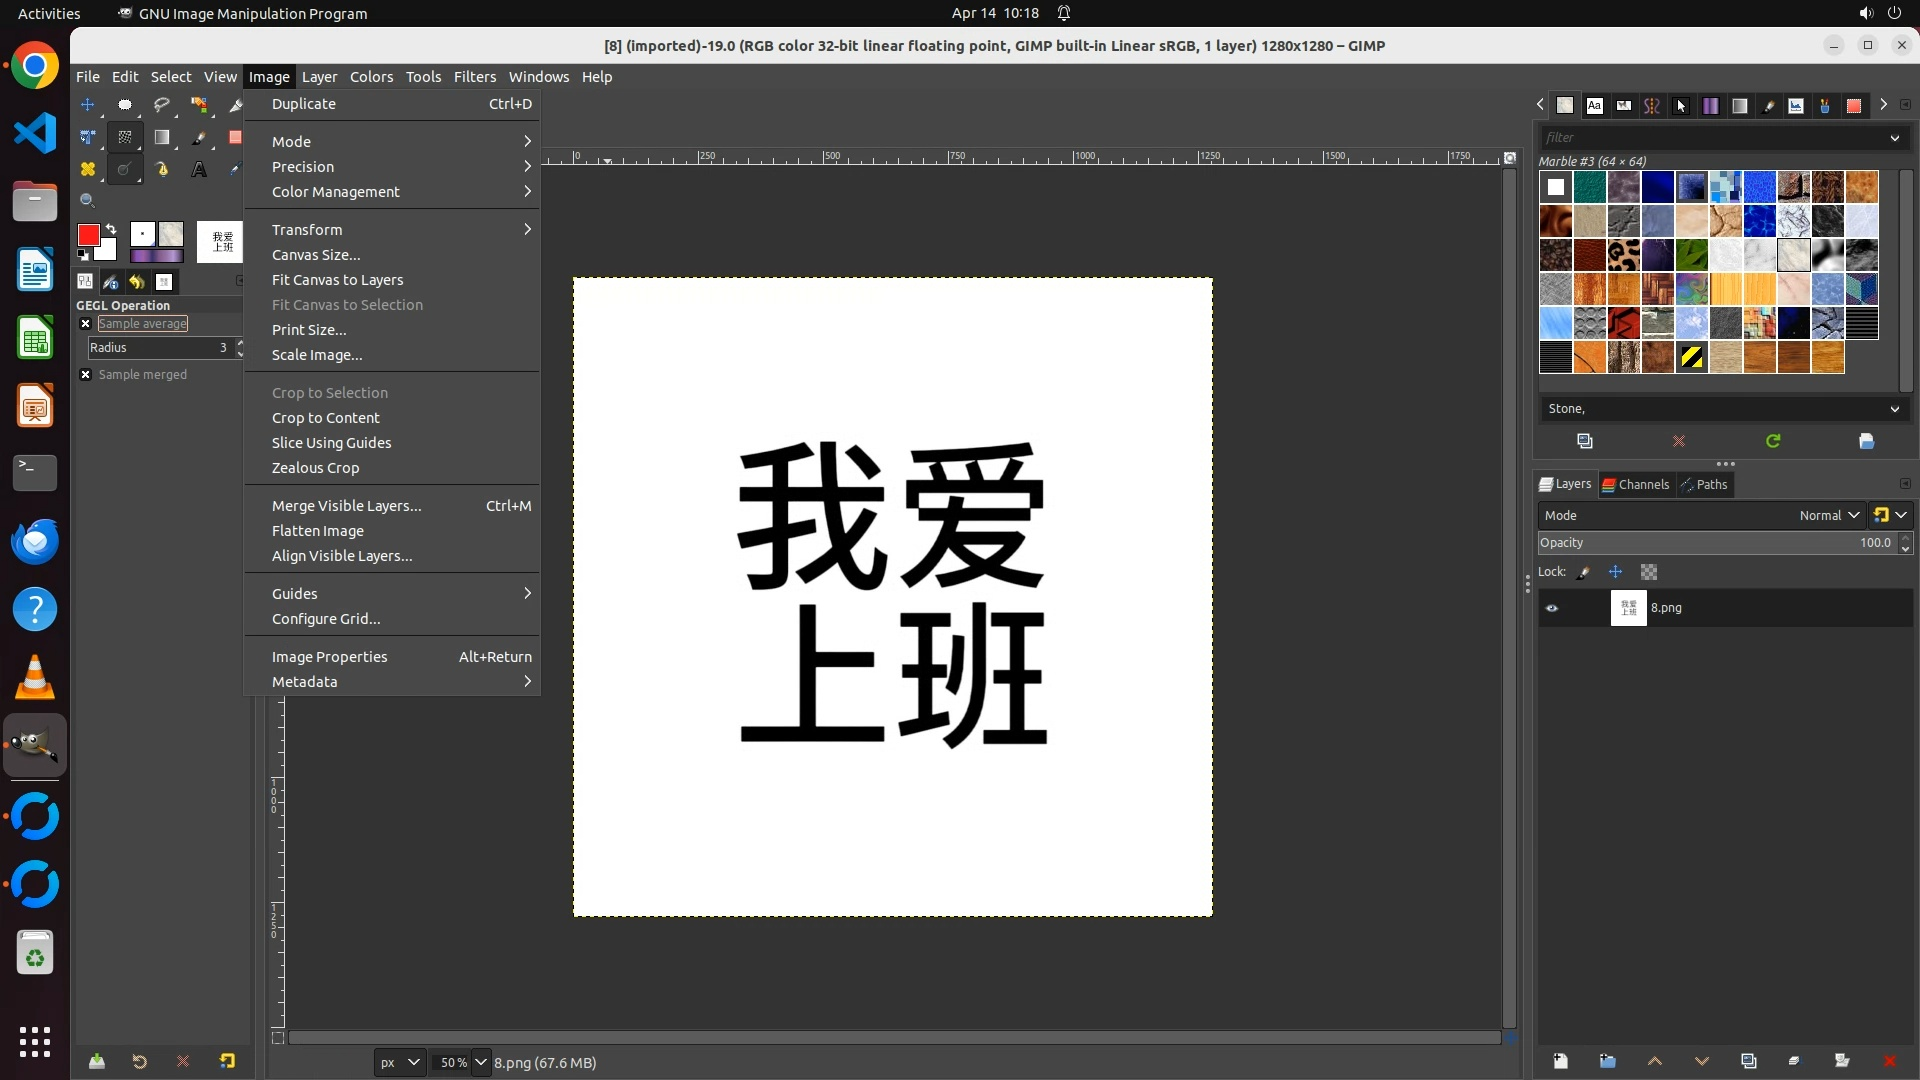The width and height of the screenshot is (1920, 1080).
Task: Open the layer Mode Normal dropdown
Action: pyautogui.click(x=1828, y=516)
